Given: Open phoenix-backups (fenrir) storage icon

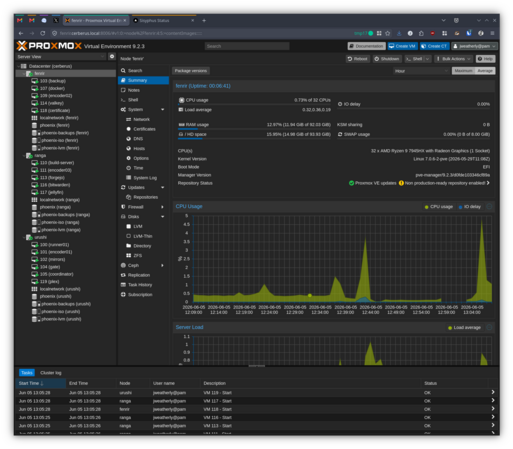Looking at the screenshot, I should (x=36, y=133).
